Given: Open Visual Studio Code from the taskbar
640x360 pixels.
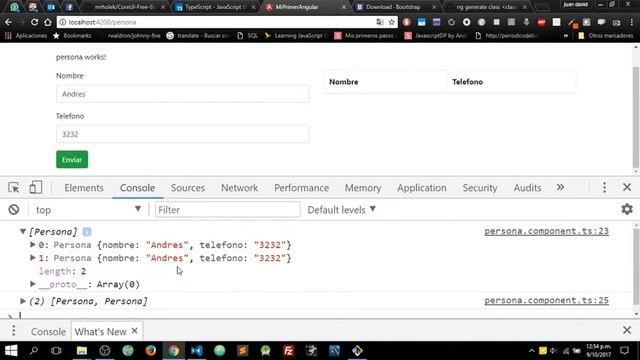Looking at the screenshot, I should click(196, 351).
